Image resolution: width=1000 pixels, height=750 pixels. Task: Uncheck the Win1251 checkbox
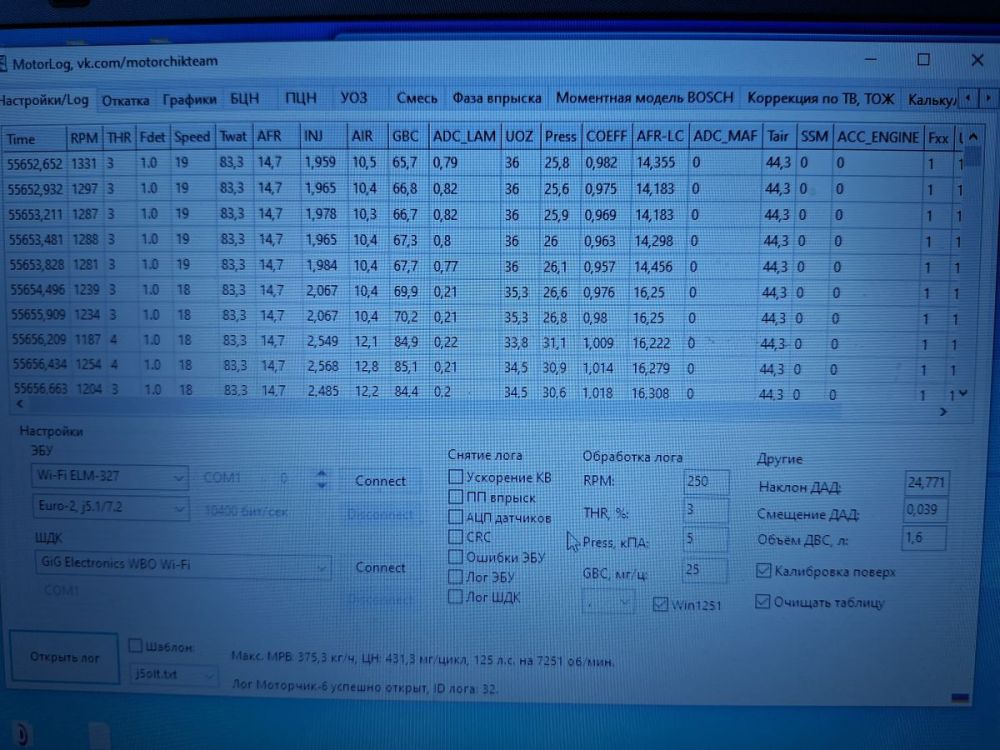point(660,604)
